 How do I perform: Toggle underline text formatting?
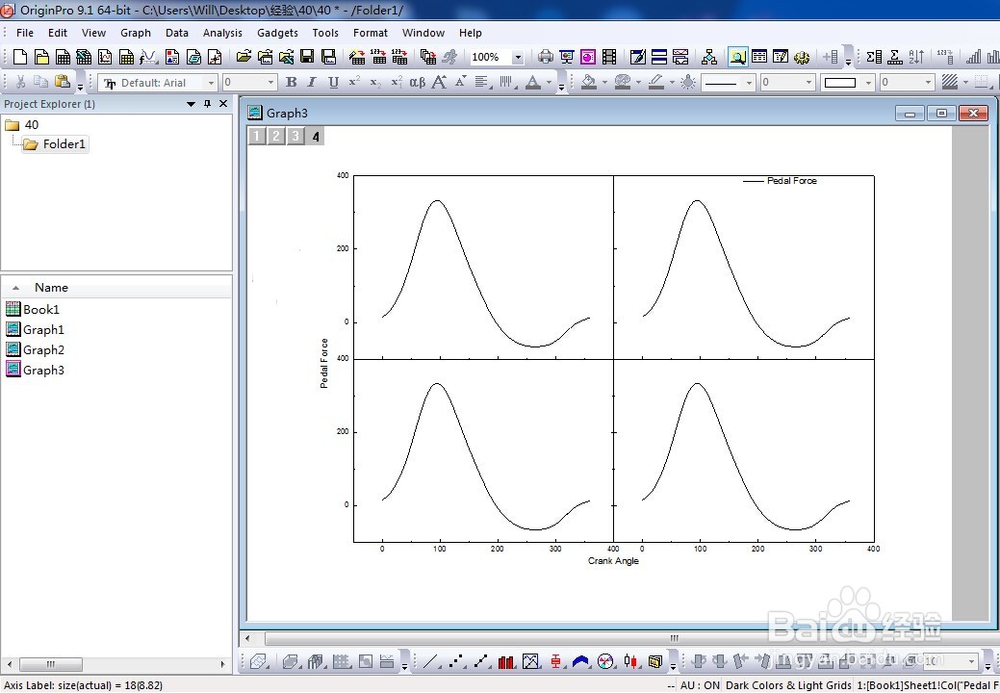[x=333, y=82]
